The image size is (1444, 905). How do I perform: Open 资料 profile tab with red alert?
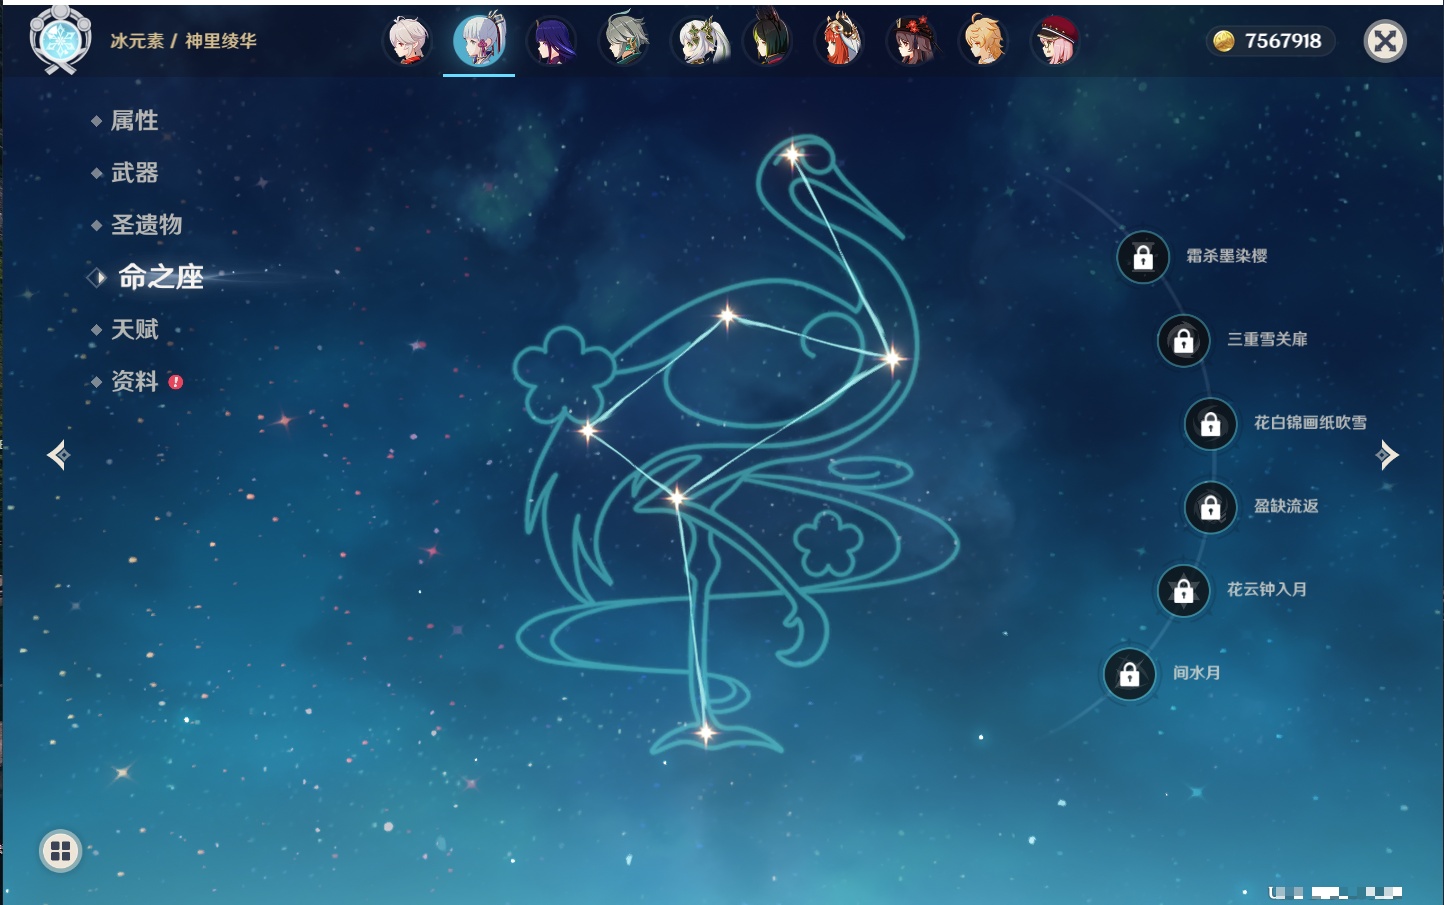tap(134, 381)
